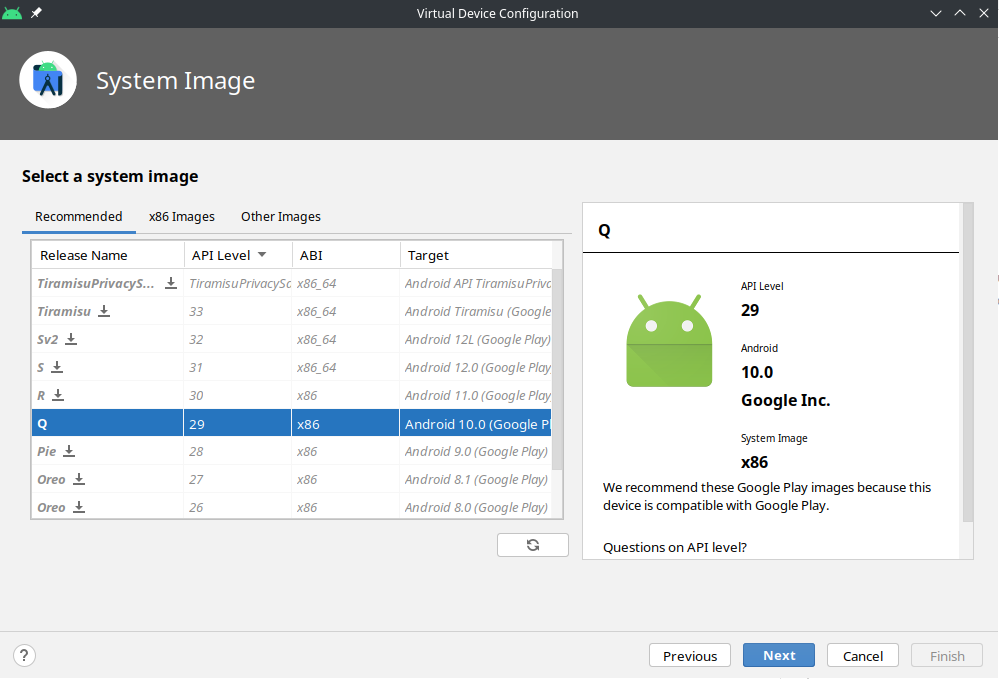This screenshot has width=999, height=679.
Task: Download the R API 30 image
Action: [x=58, y=396]
